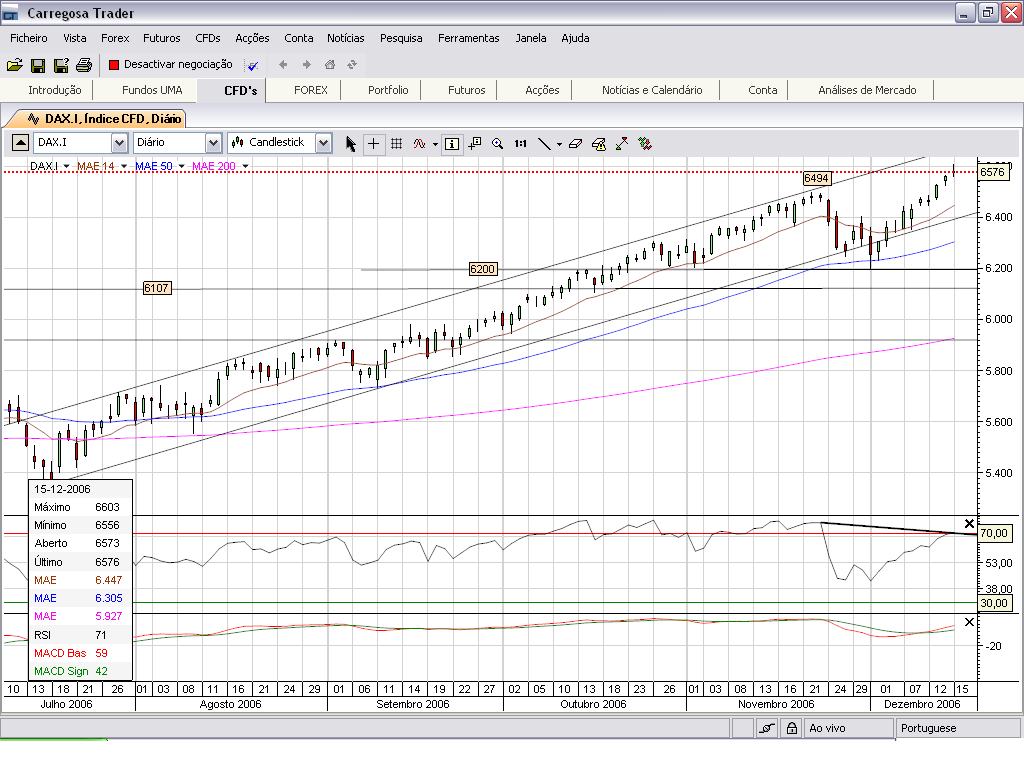Open the Ajuda menu
Viewport: 1024px width, 768px height.
[x=575, y=38]
